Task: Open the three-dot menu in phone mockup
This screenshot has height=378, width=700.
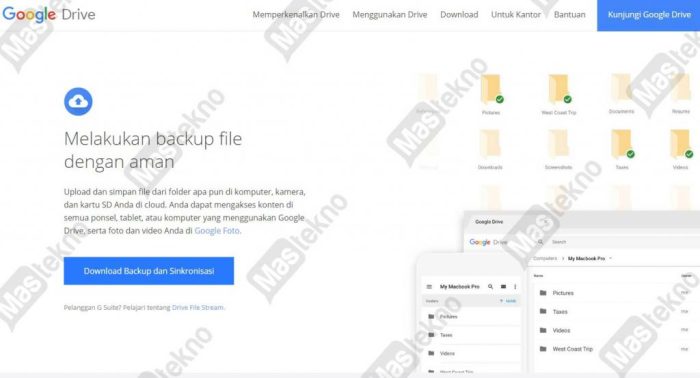Action: tap(515, 287)
